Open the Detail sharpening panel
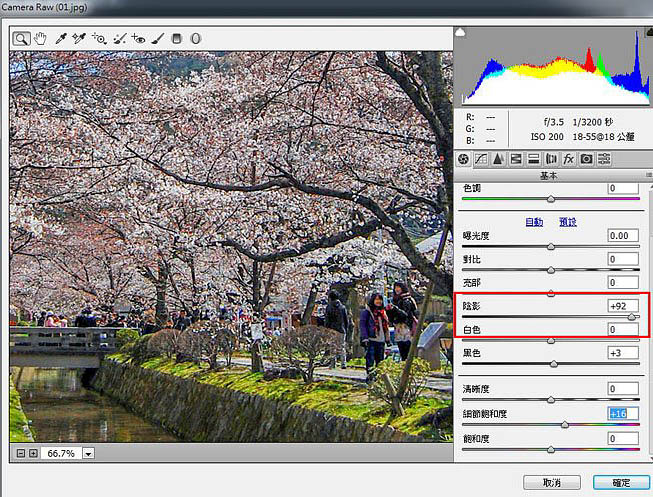 (498, 159)
